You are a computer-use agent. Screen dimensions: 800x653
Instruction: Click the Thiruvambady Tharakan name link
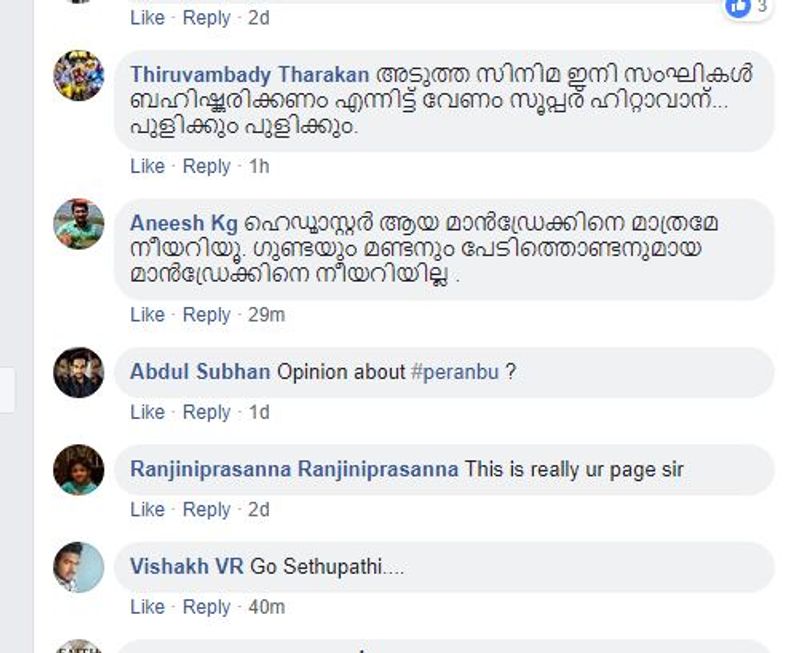pyautogui.click(x=250, y=75)
